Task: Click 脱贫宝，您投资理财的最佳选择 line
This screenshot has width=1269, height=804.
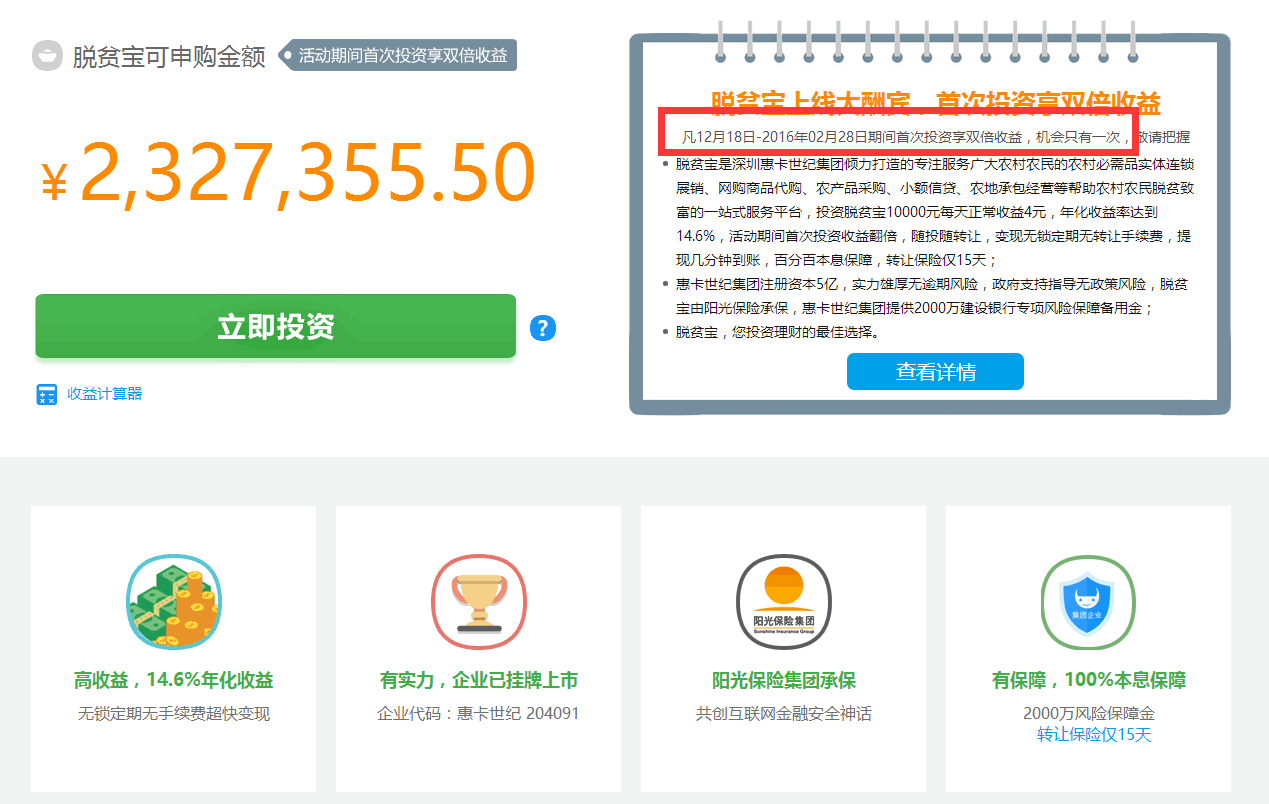Action: pos(777,332)
